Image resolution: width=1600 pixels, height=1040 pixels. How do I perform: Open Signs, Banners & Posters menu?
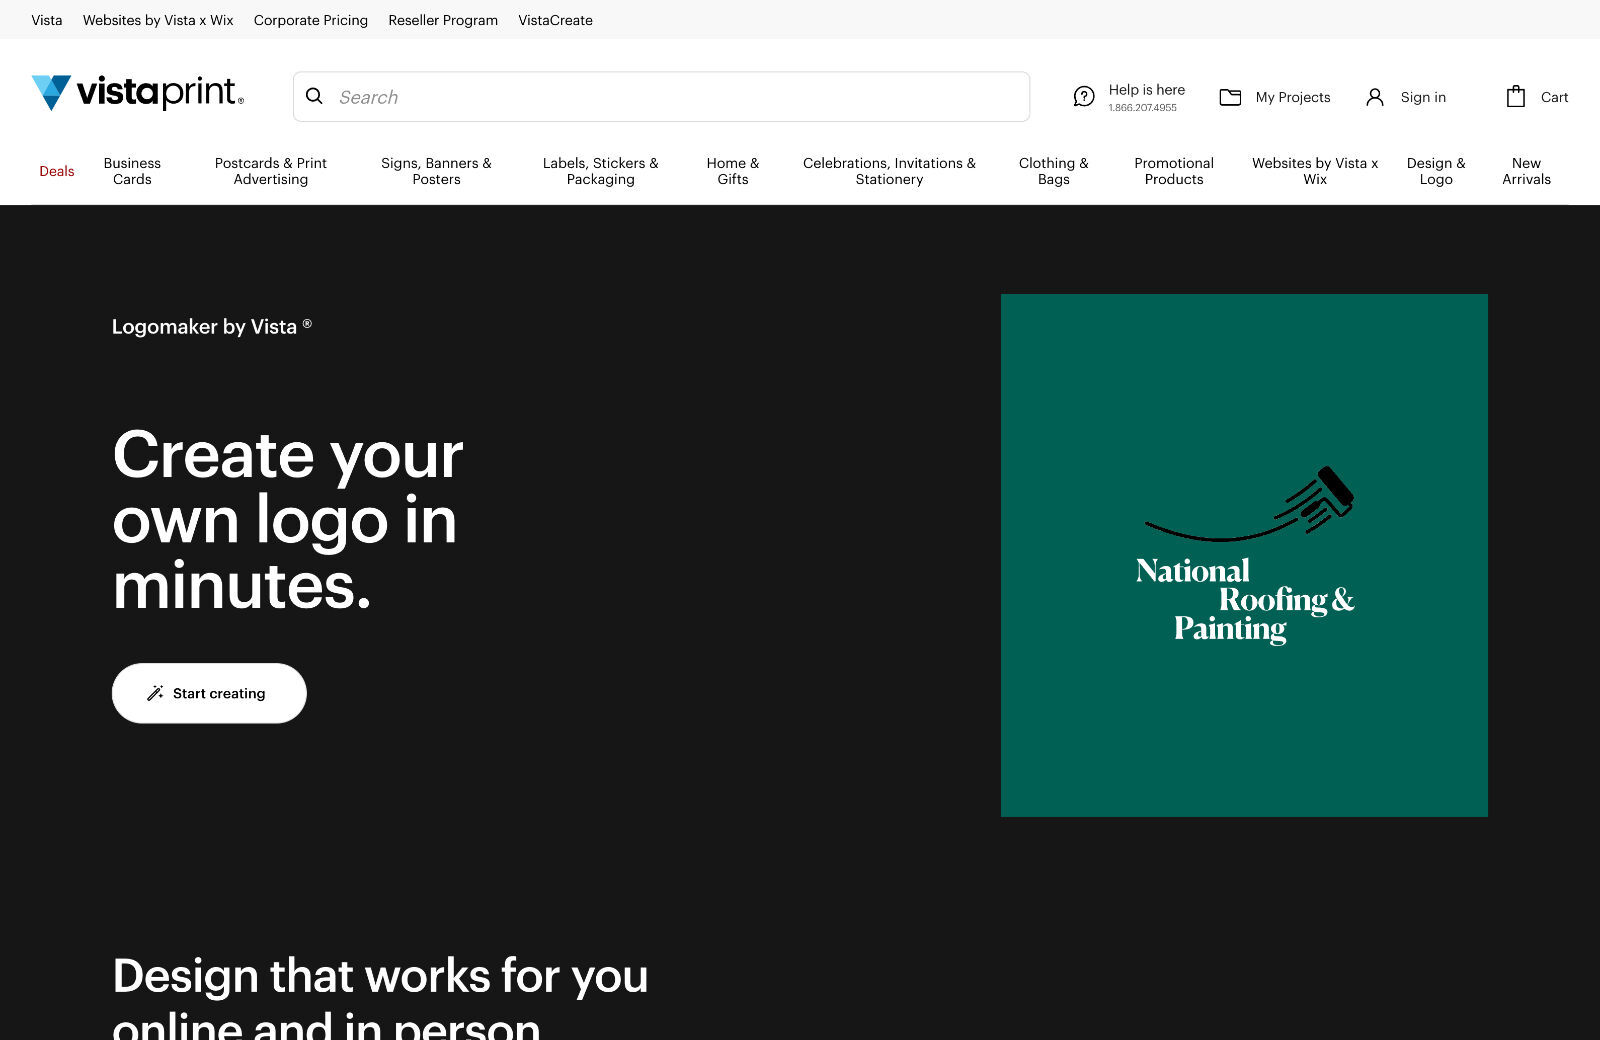click(x=436, y=171)
